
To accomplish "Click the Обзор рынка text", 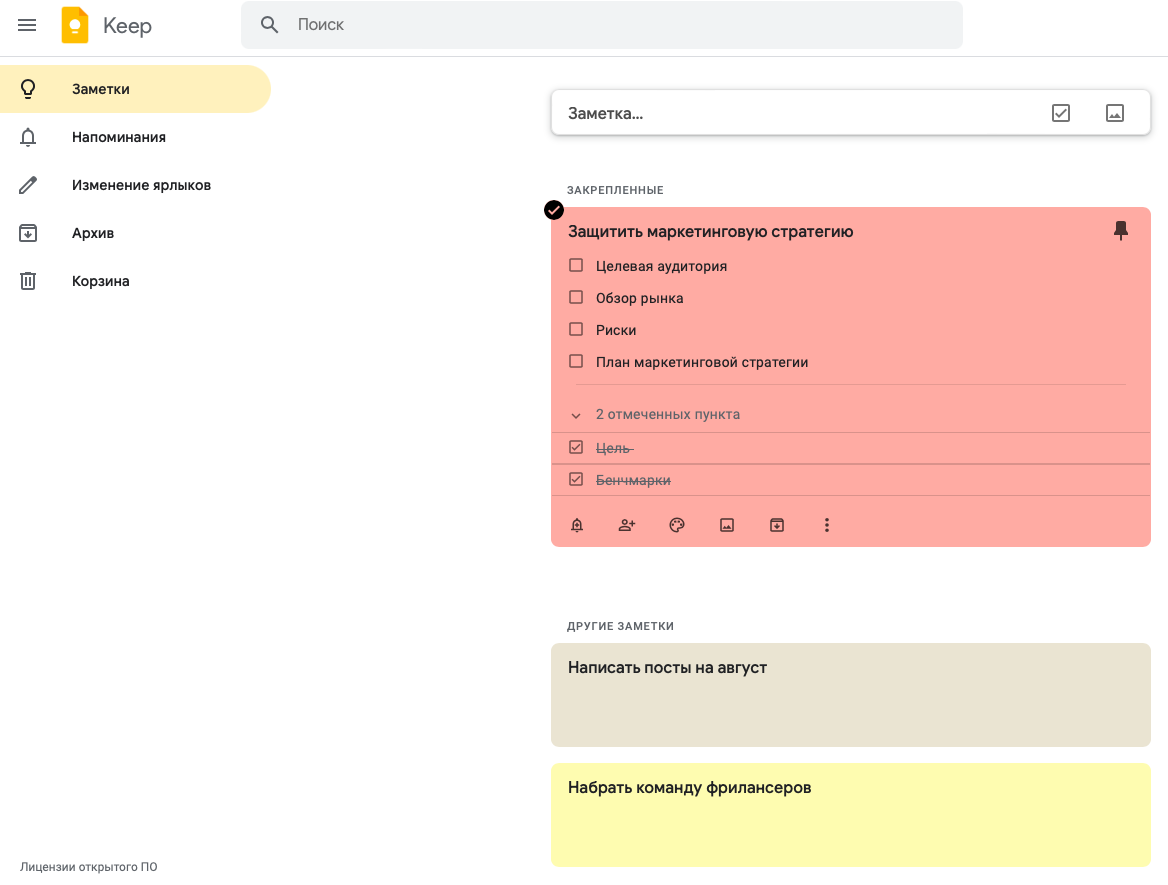I will [x=639, y=299].
